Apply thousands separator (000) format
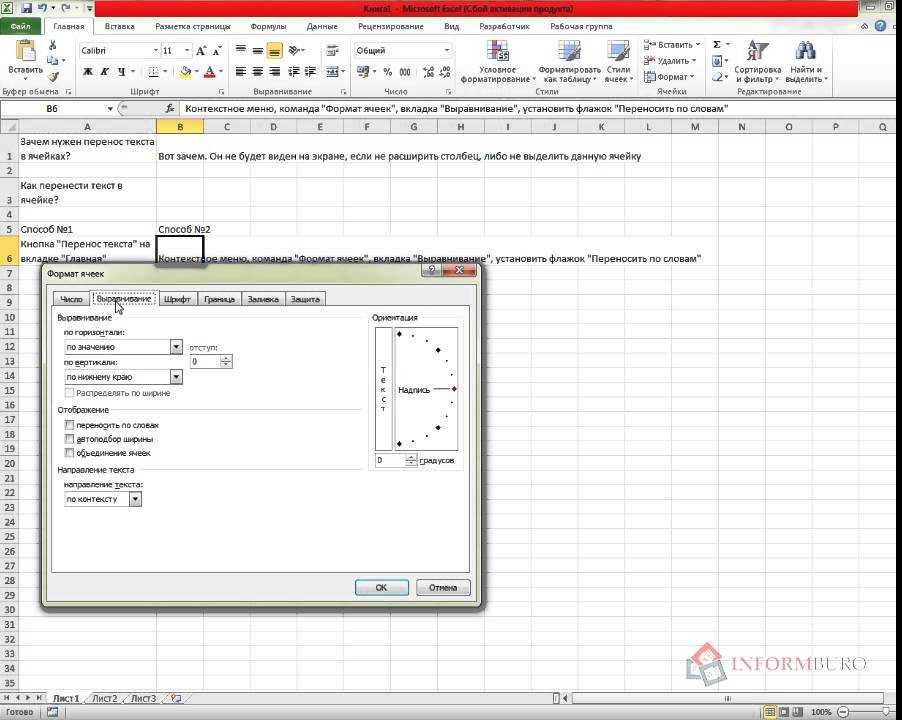 pyautogui.click(x=405, y=72)
